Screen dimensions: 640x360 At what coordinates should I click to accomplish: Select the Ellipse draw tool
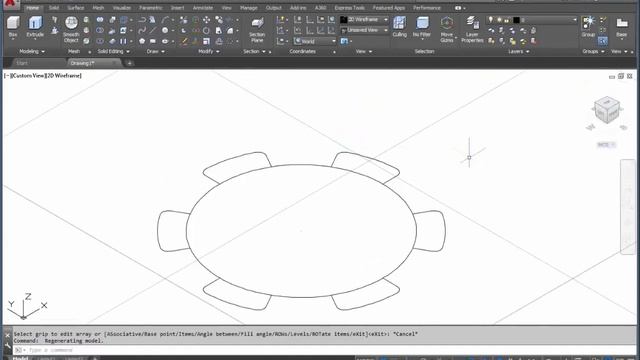coord(164,41)
